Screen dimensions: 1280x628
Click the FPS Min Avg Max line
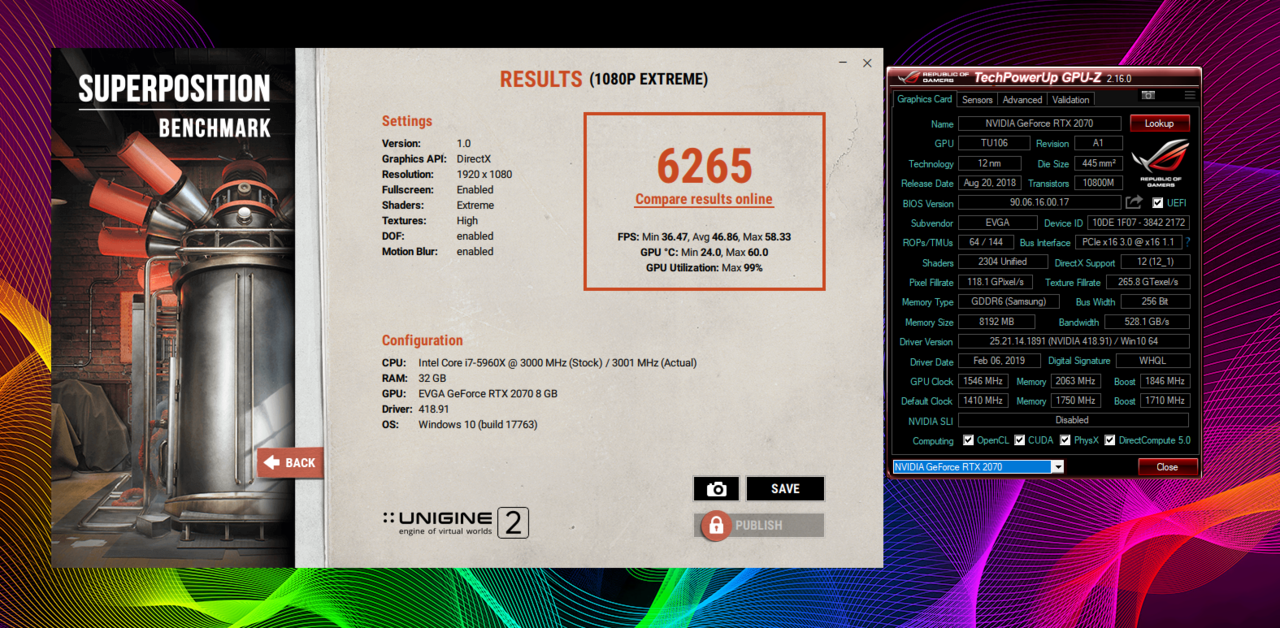tap(704, 237)
